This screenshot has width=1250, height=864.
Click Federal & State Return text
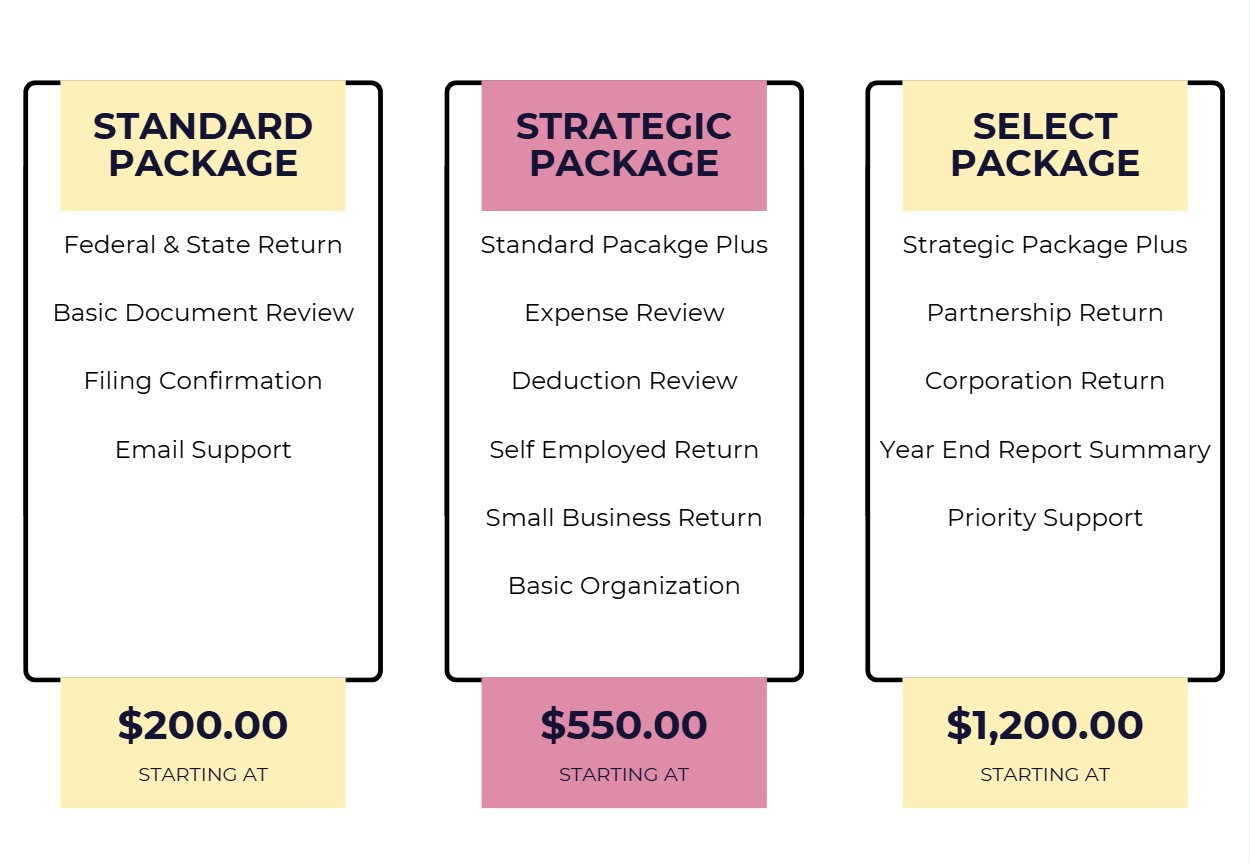pos(203,245)
